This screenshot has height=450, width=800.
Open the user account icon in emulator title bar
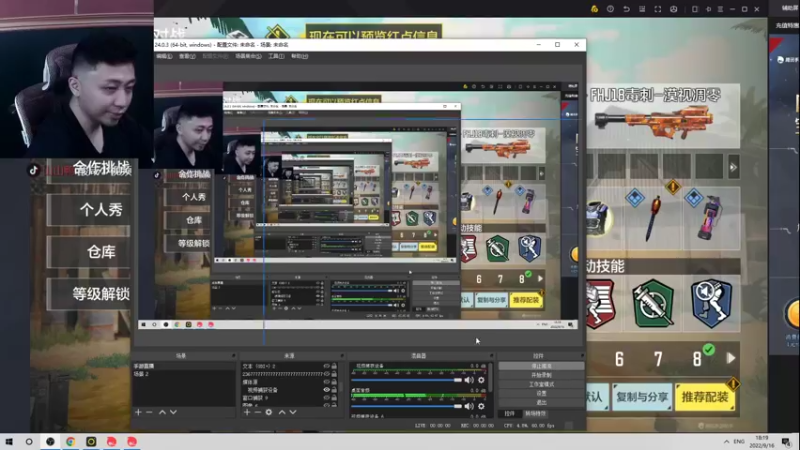[673, 9]
